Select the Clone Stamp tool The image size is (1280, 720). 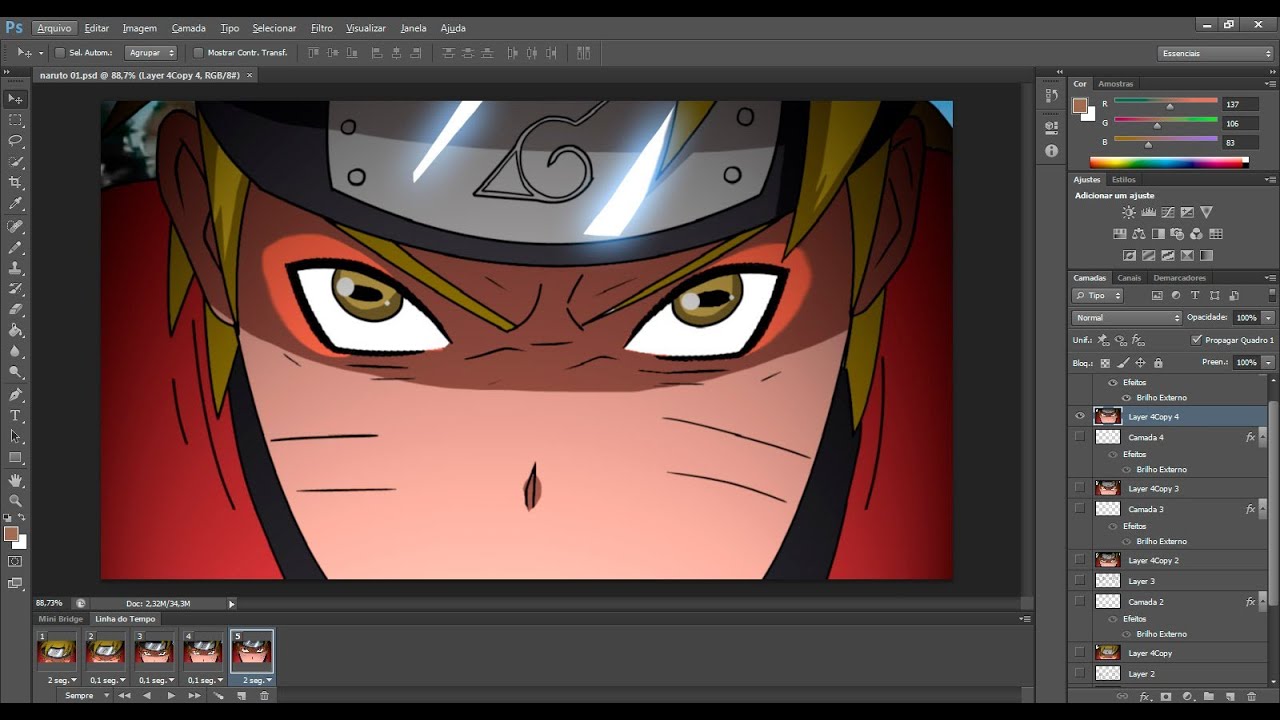pos(15,269)
